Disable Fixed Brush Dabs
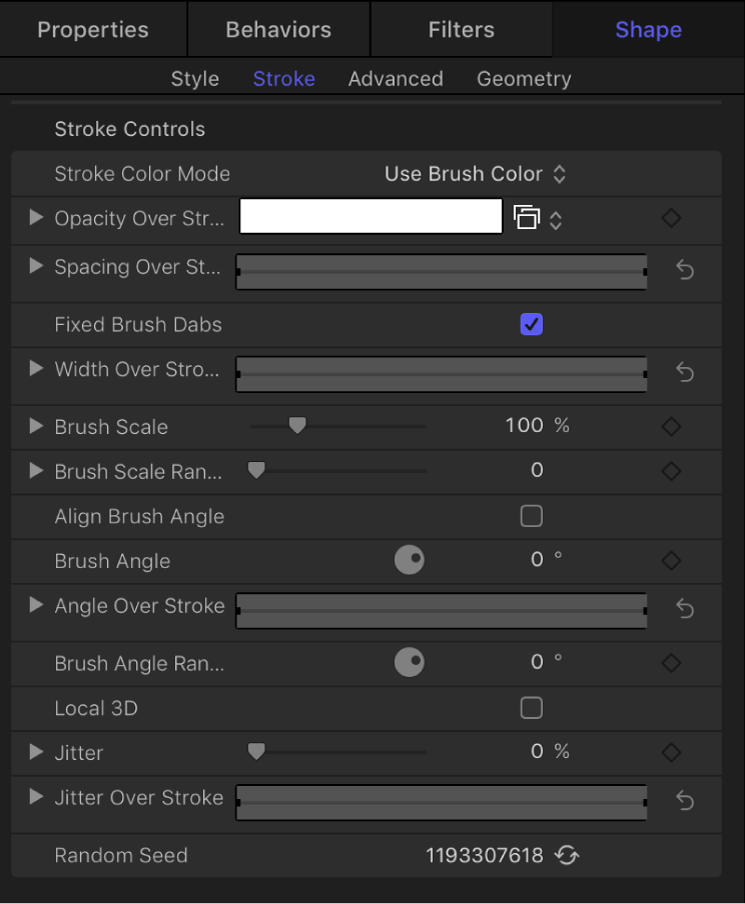This screenshot has width=745, height=904. tap(531, 324)
